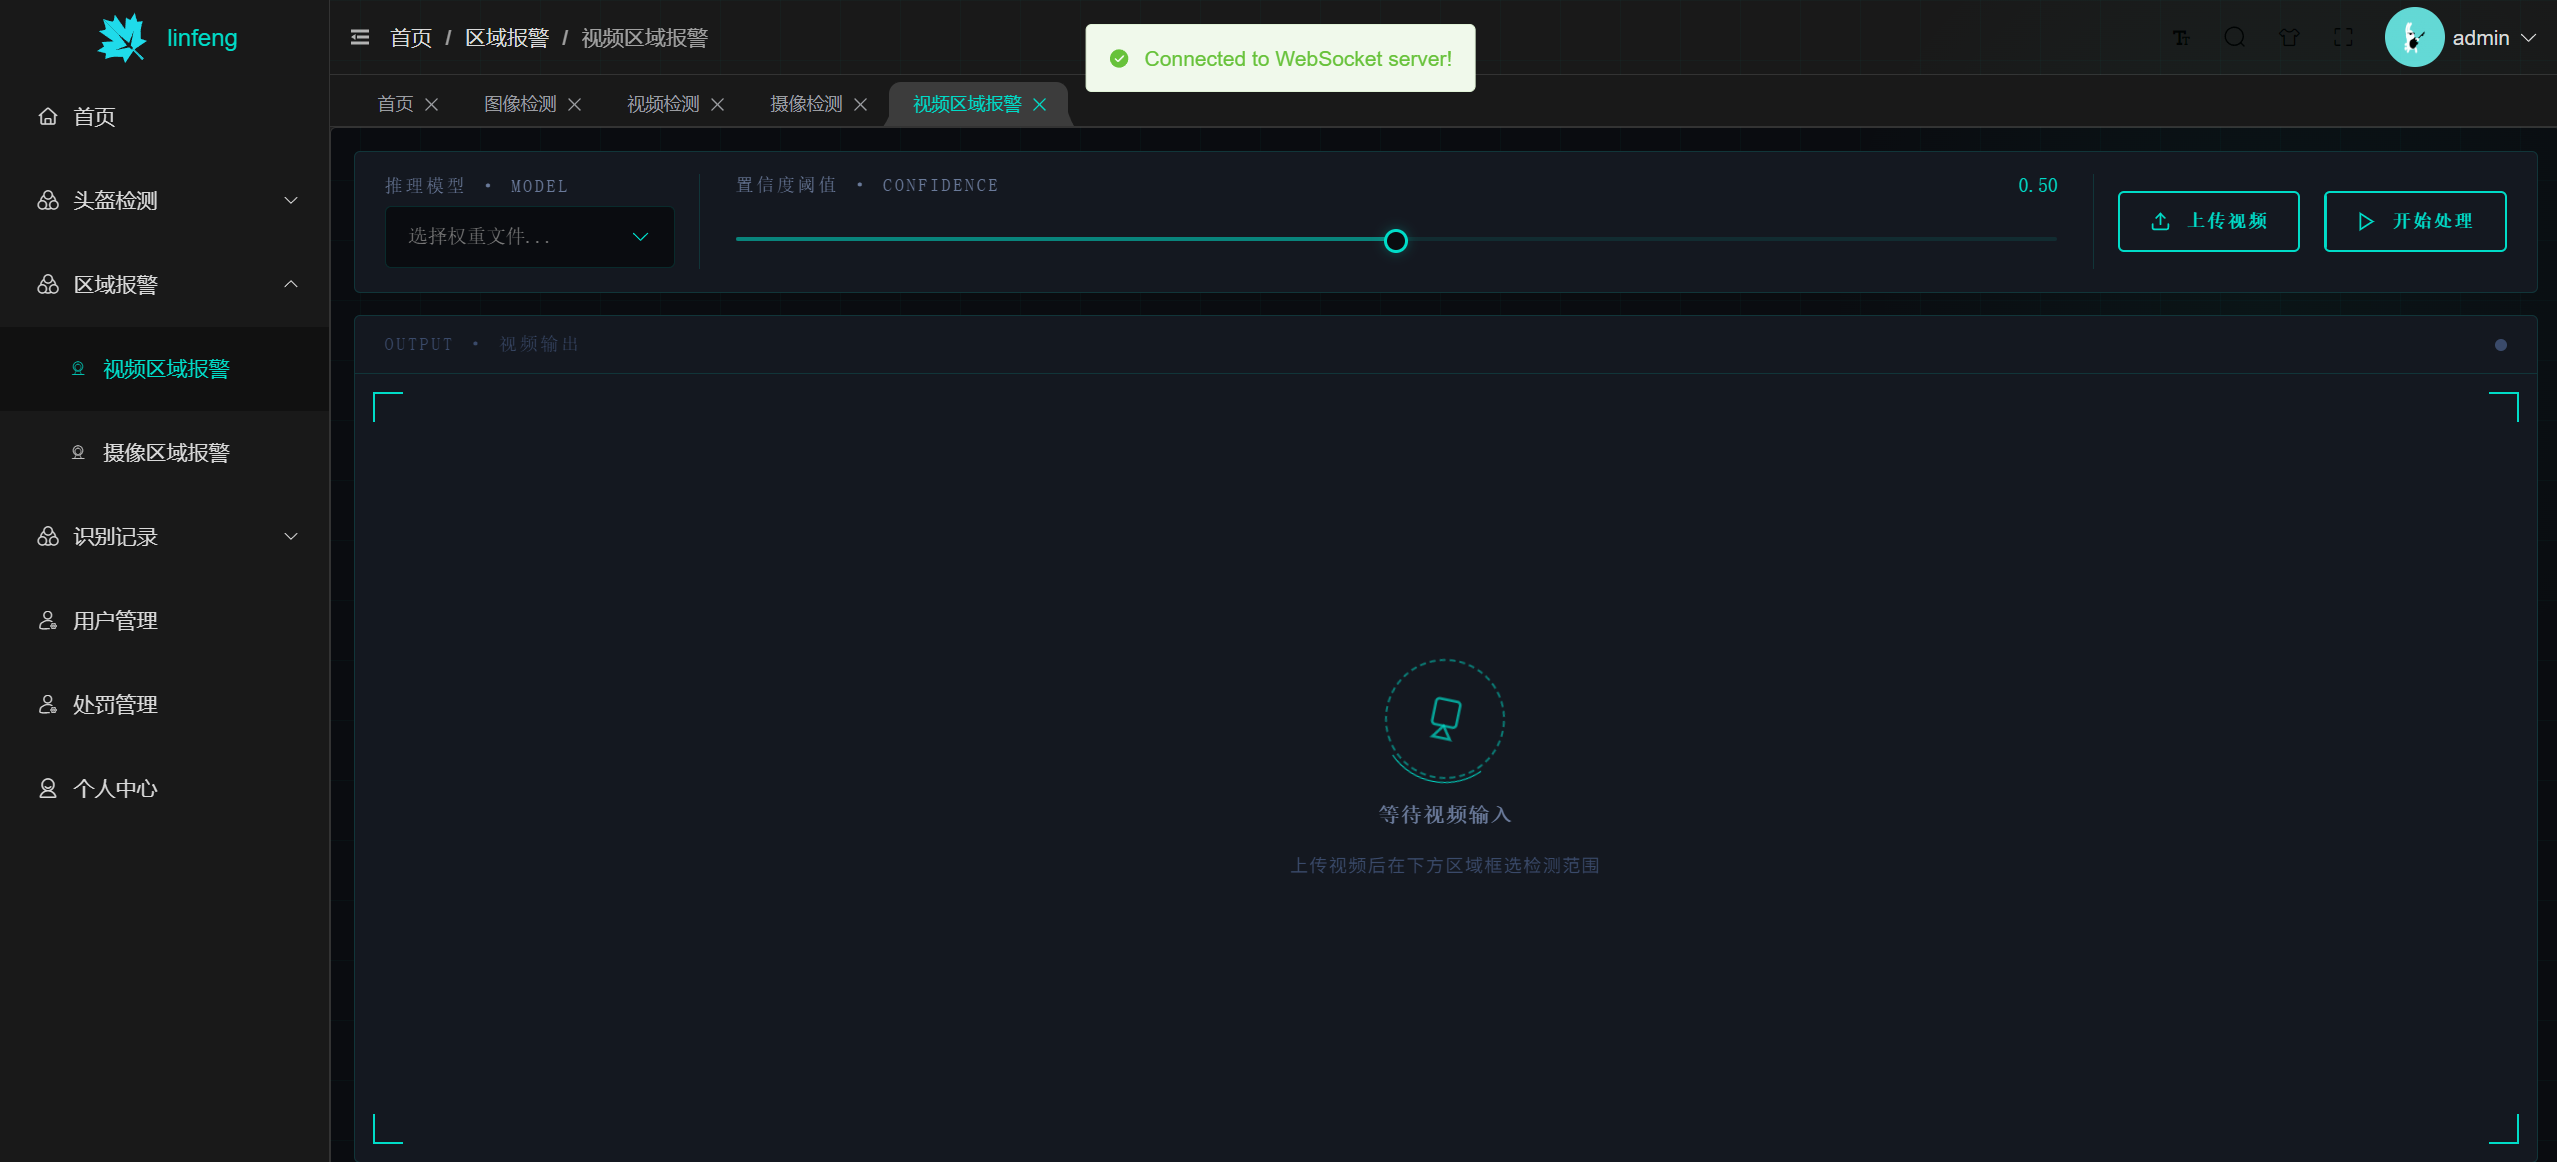Click the 上传视频后在下方区域框选检测范围 hint text
Screen dimensions: 2557x1162
point(1445,866)
